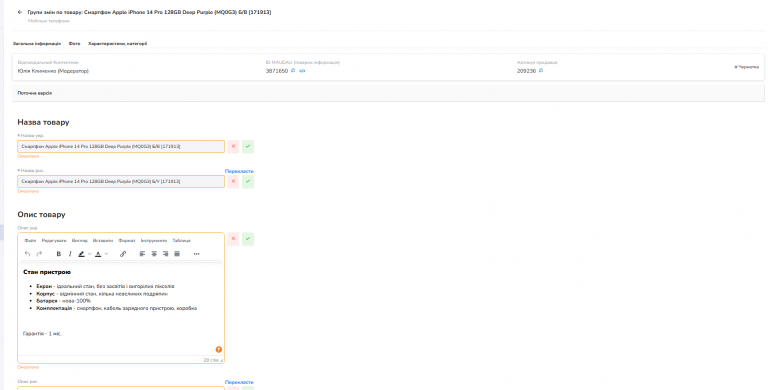
Task: Center align text in editor
Action: click(x=154, y=254)
